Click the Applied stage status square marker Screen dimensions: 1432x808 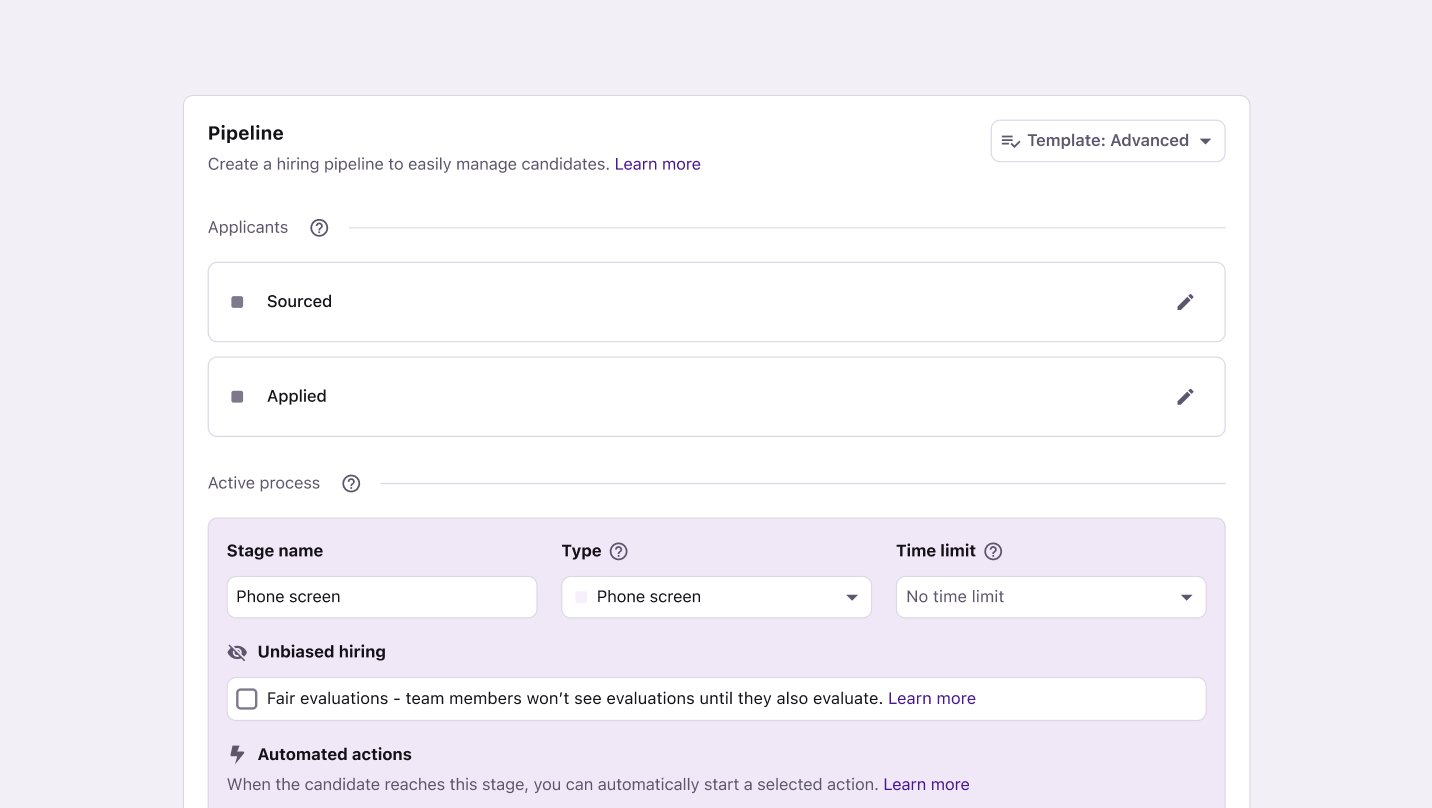click(237, 397)
